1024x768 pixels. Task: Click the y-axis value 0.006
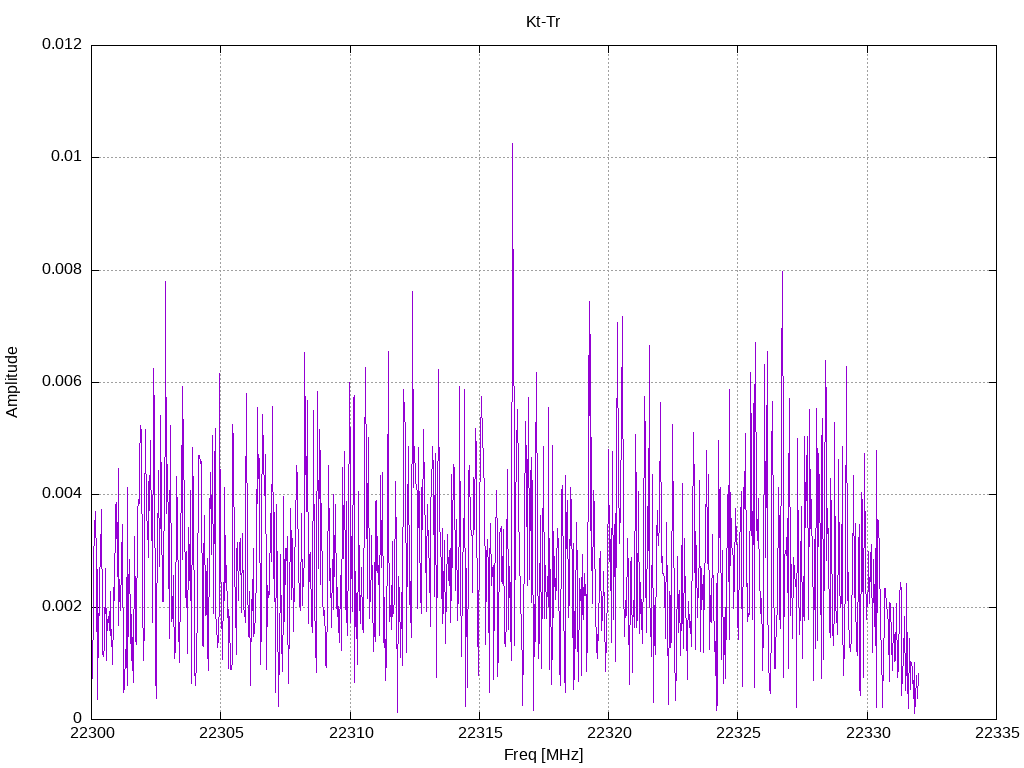(x=62, y=382)
